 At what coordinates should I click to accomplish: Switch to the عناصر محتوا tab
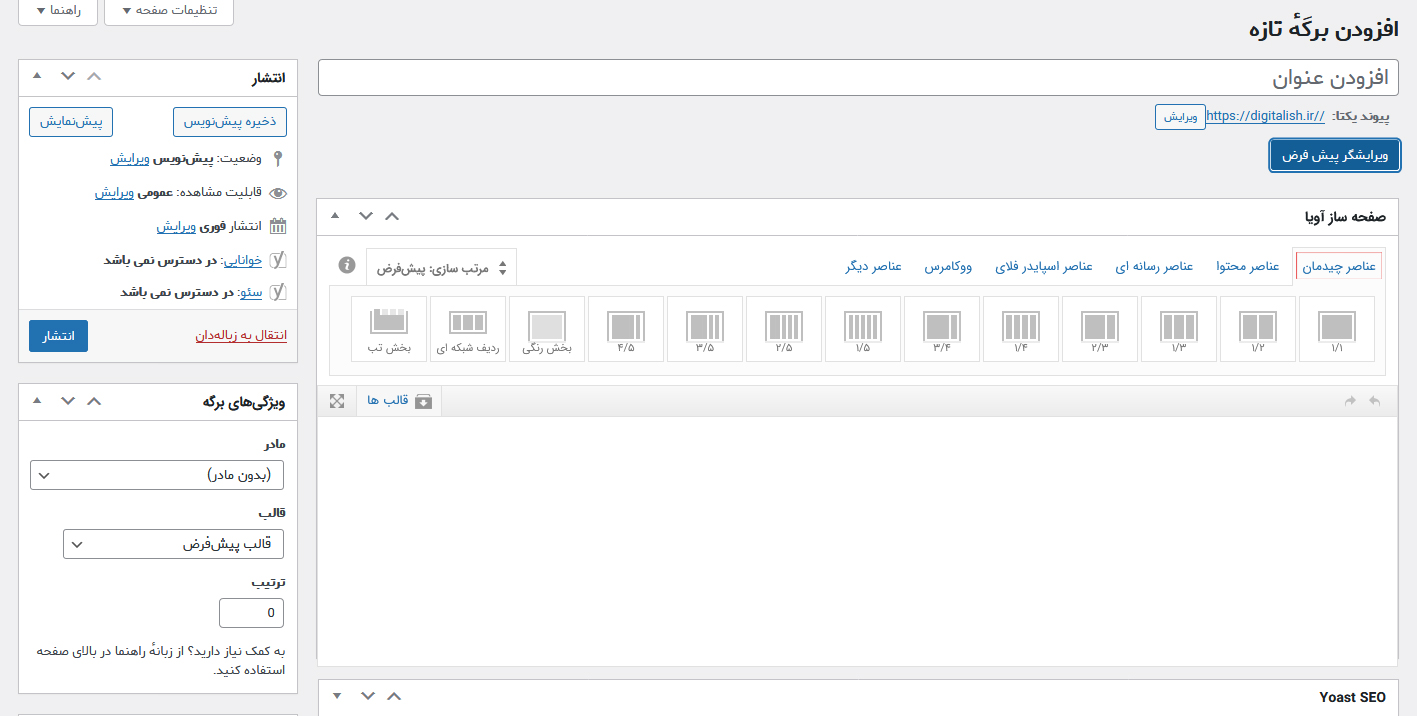[x=1247, y=266]
